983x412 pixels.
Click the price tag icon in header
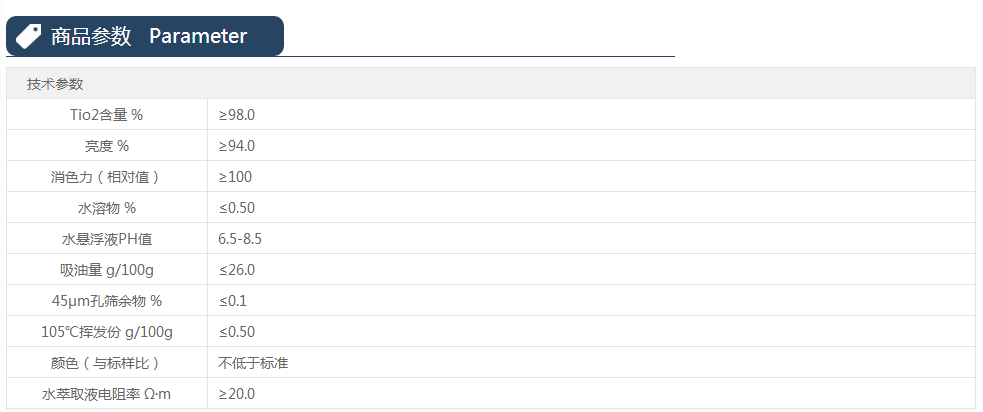click(x=29, y=36)
